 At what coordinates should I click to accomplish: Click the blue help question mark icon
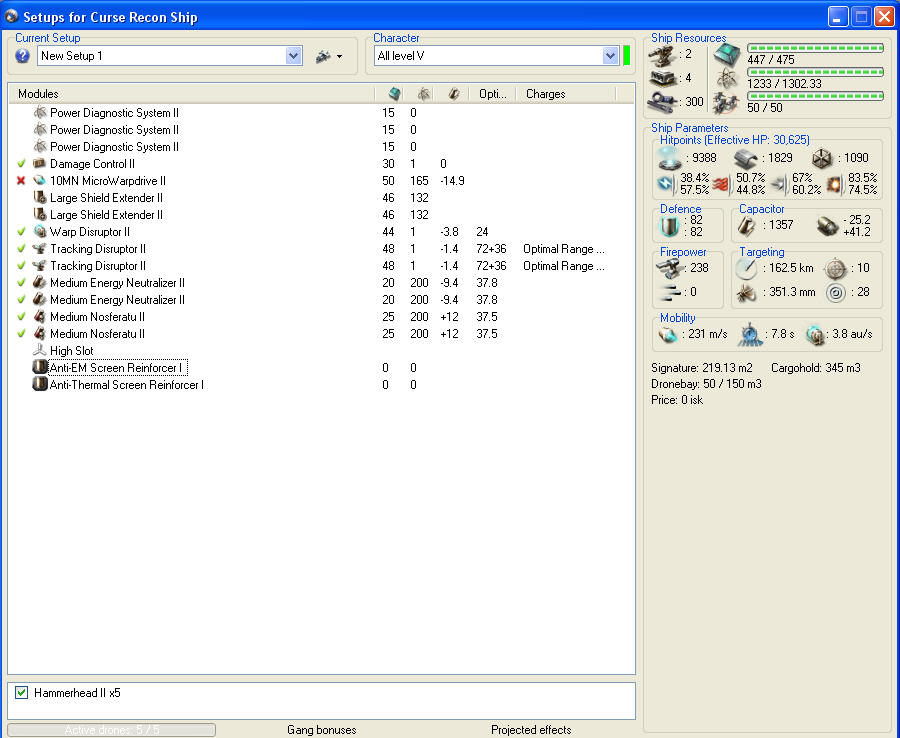(x=22, y=56)
